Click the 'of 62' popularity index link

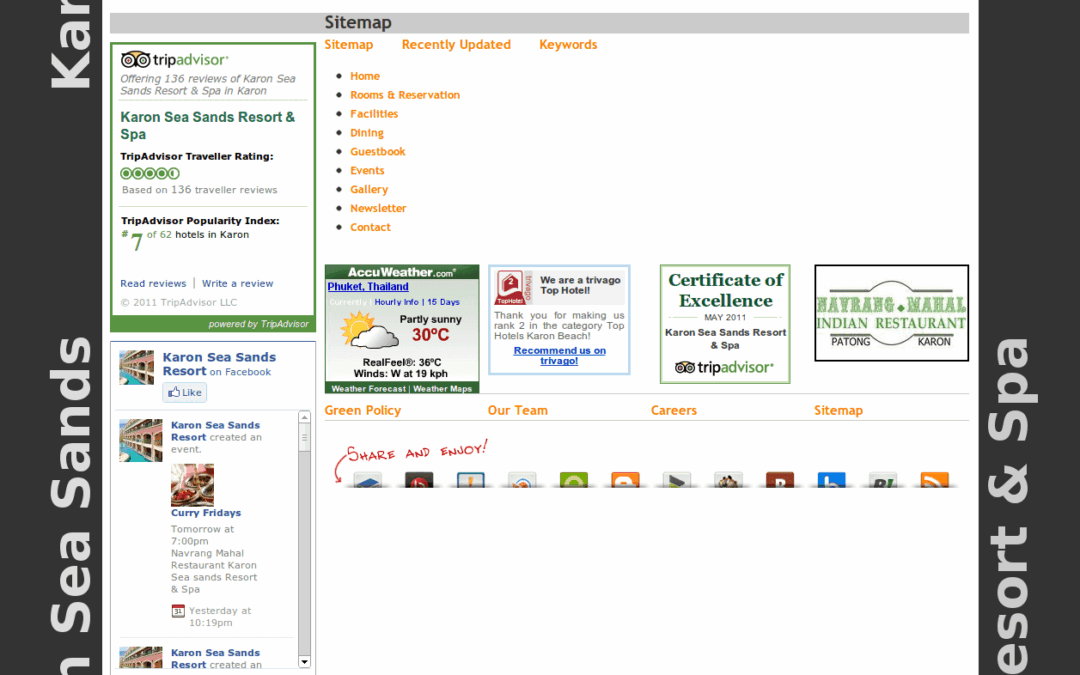tap(159, 235)
